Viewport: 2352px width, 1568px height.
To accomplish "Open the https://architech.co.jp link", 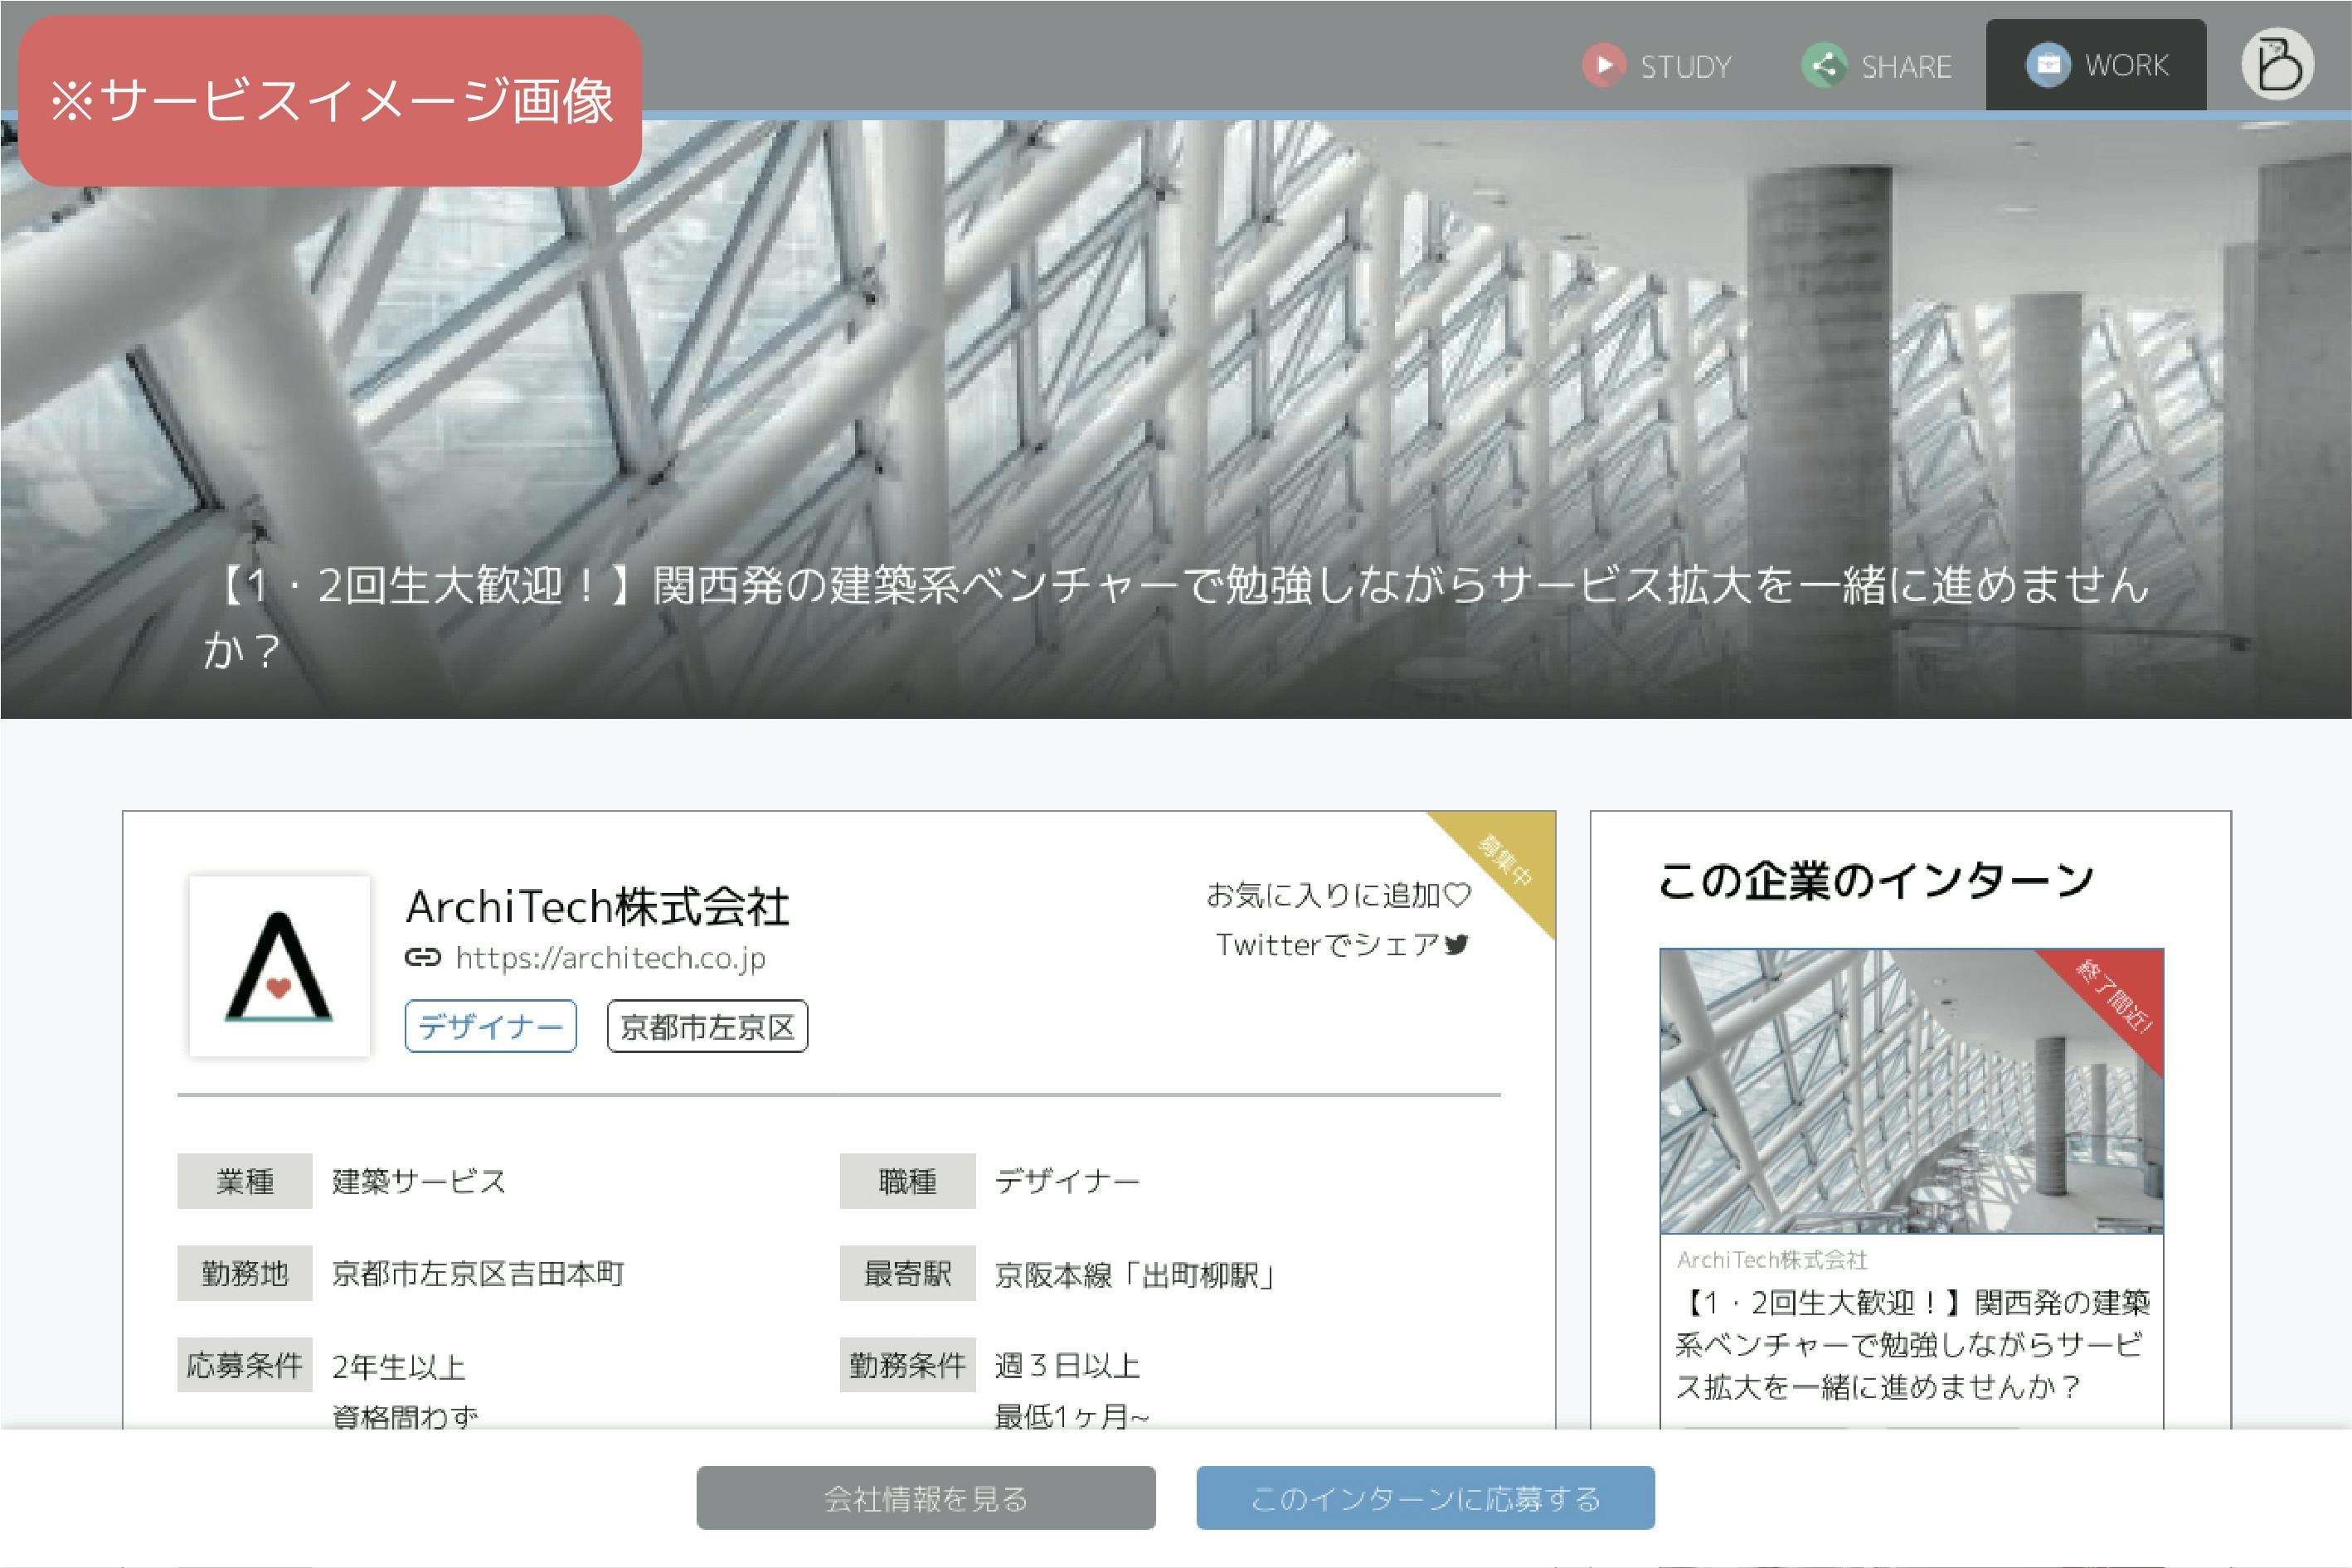I will click(x=610, y=958).
